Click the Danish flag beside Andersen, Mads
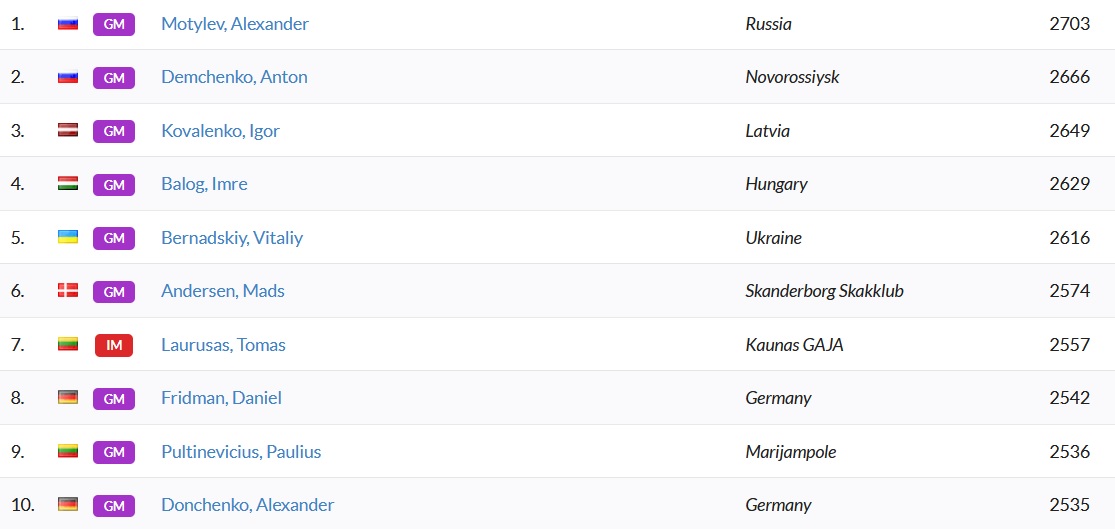 click(x=68, y=290)
